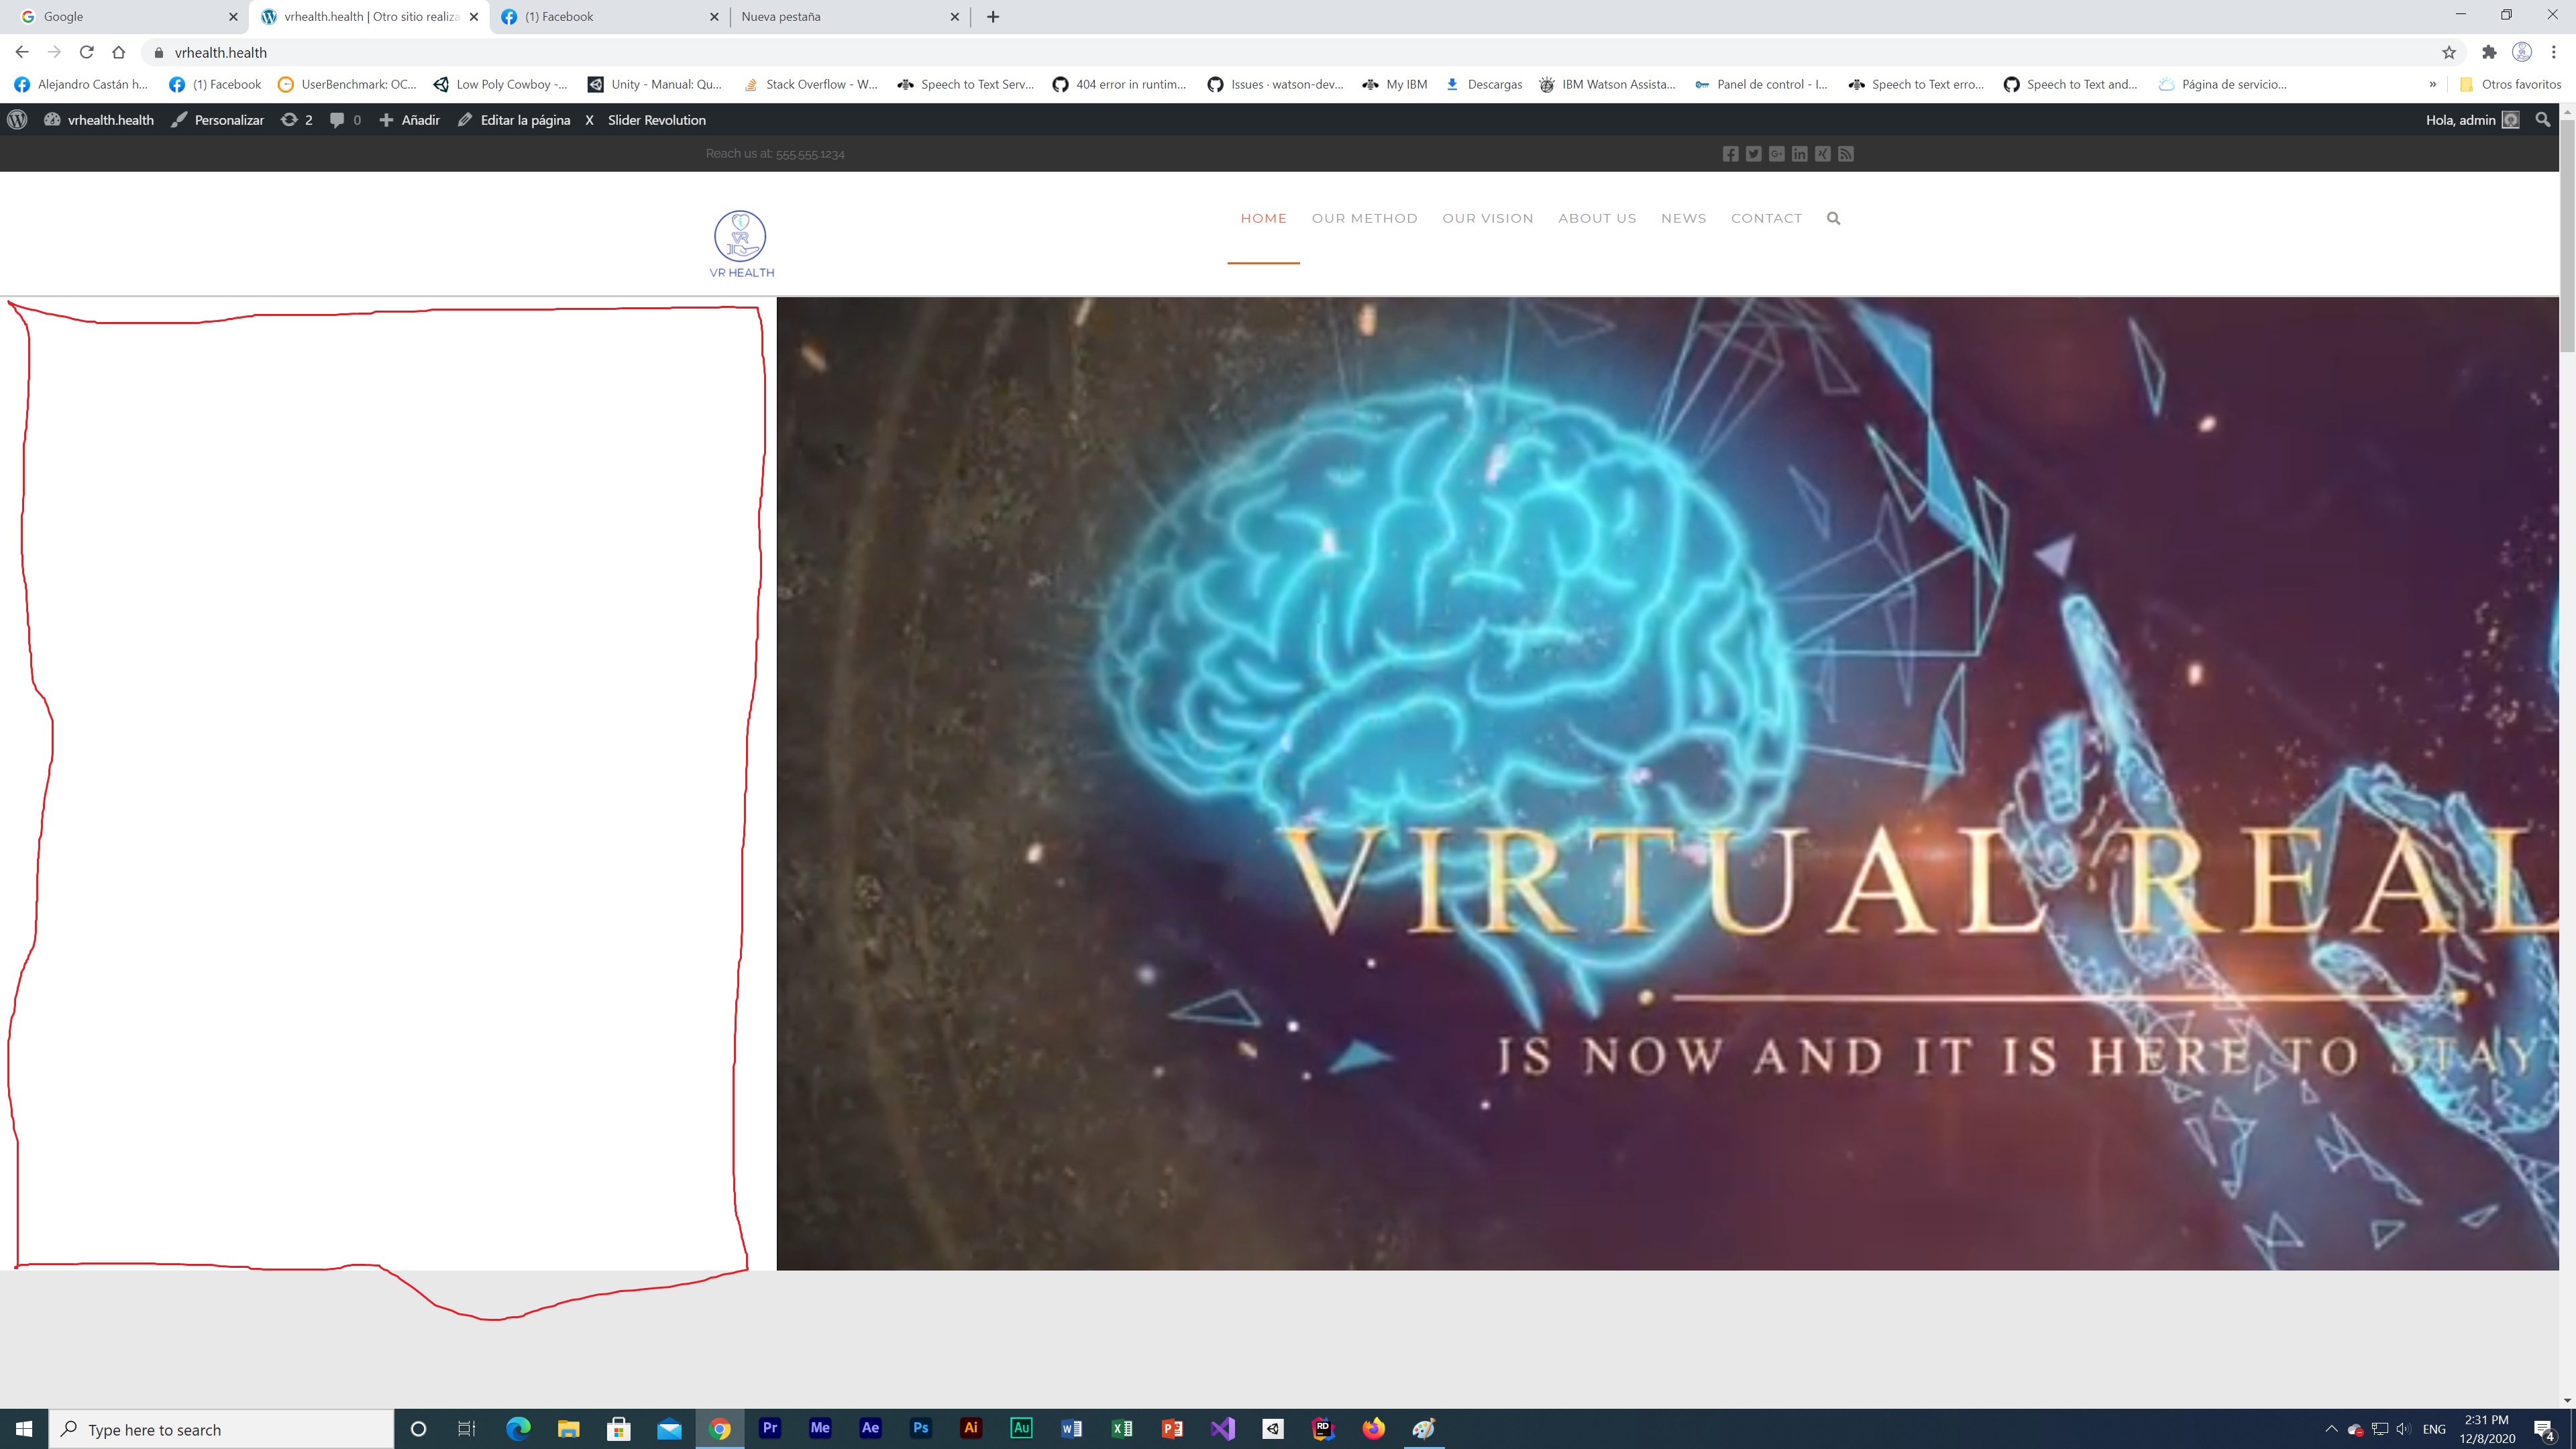
Task: Switch to the (1) Facebook browser tab
Action: coord(609,17)
